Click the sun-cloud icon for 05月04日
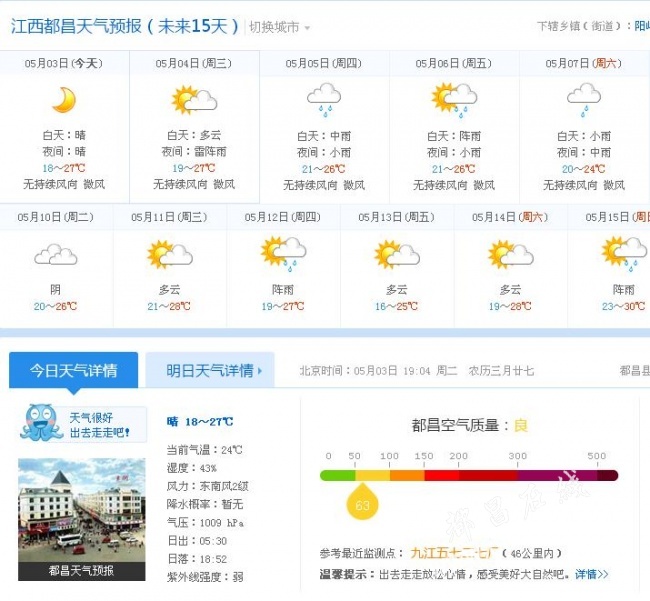 pos(194,100)
